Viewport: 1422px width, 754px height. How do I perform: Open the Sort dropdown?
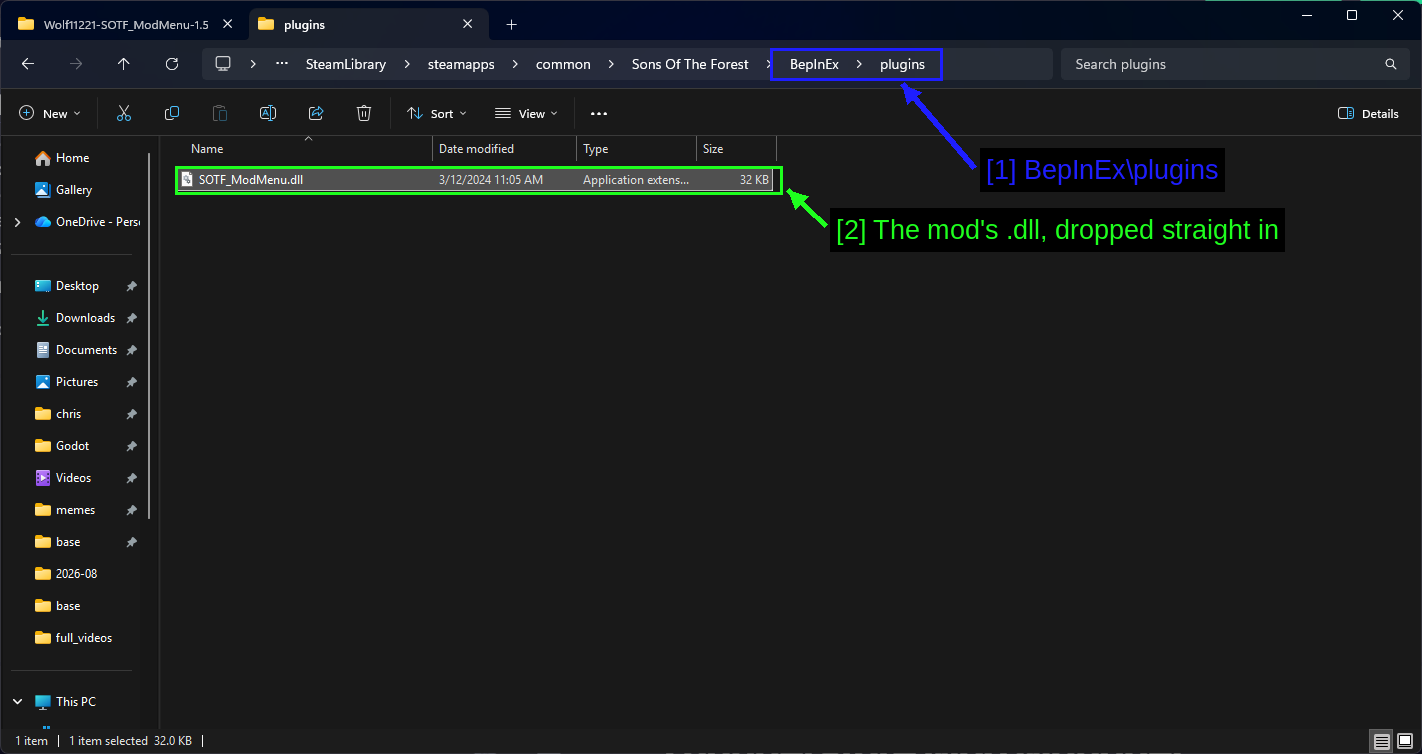437,113
